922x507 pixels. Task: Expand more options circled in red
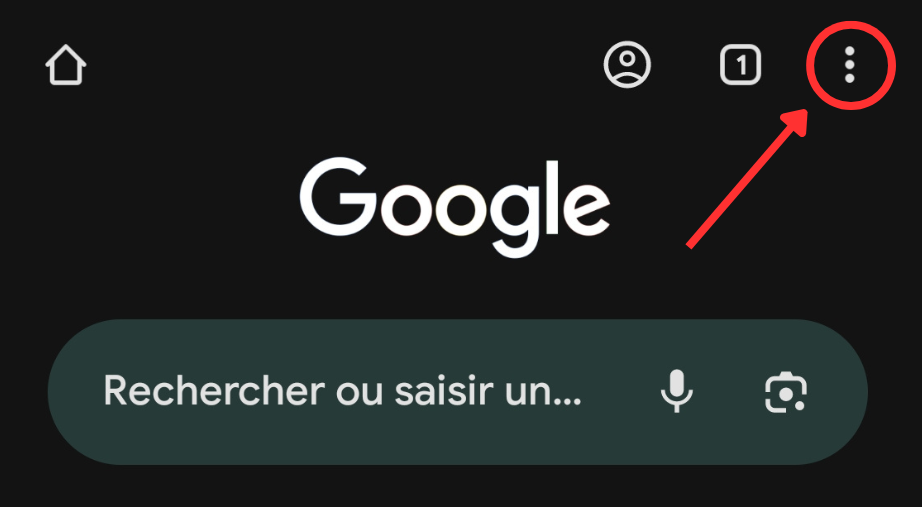point(849,65)
